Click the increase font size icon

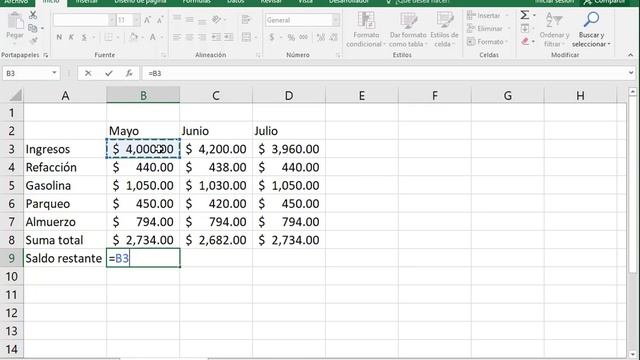147,20
